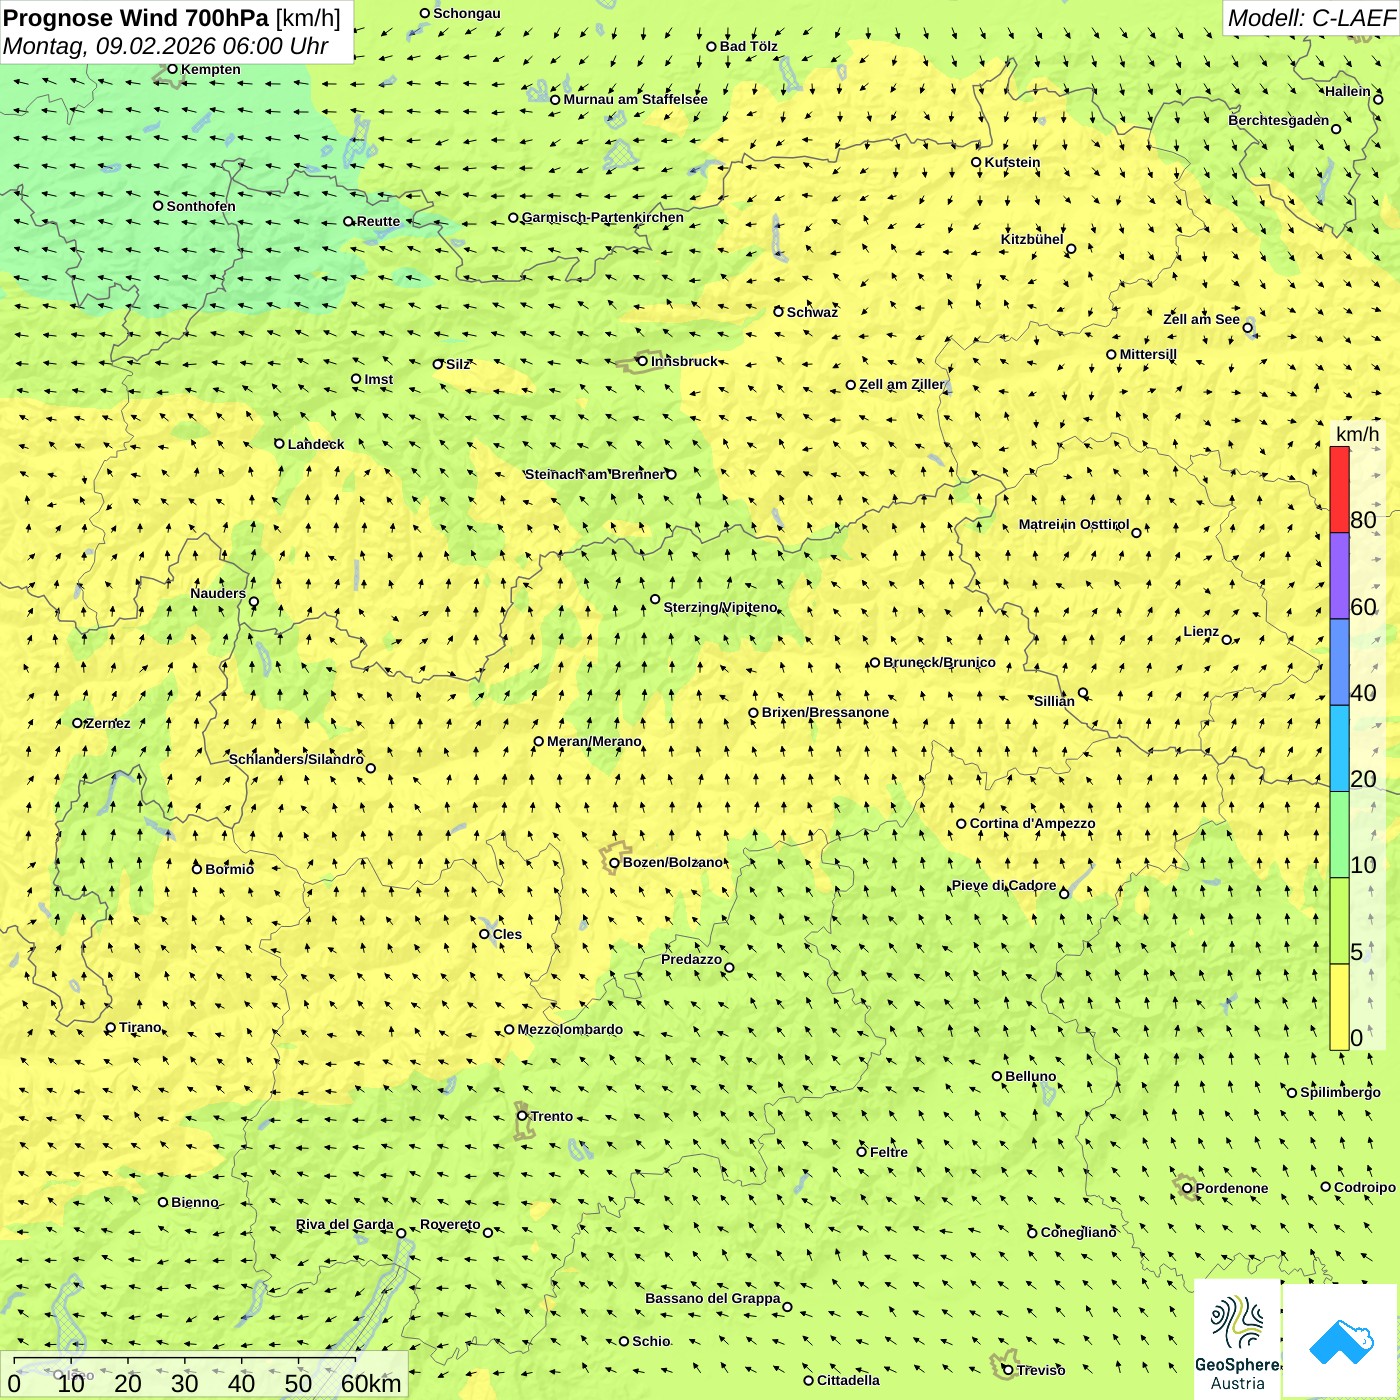Click the 'Codroipo' label

point(1365,1187)
